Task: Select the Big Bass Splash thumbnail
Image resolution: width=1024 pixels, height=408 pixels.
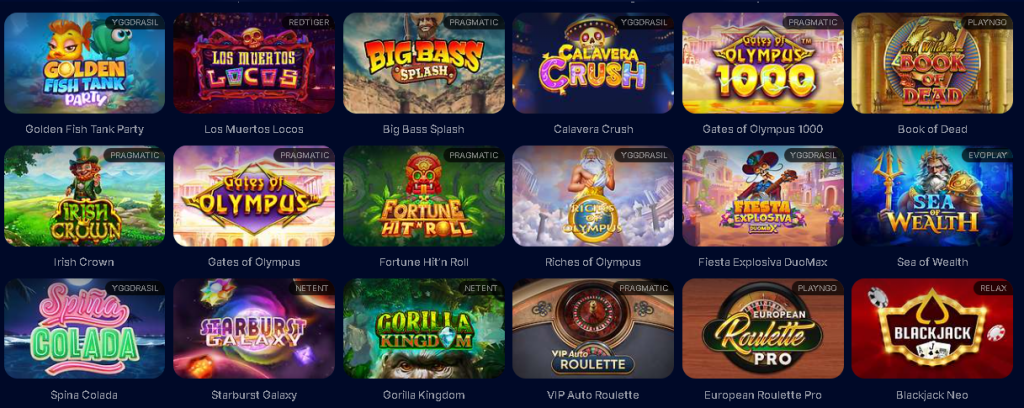Action: (x=423, y=63)
